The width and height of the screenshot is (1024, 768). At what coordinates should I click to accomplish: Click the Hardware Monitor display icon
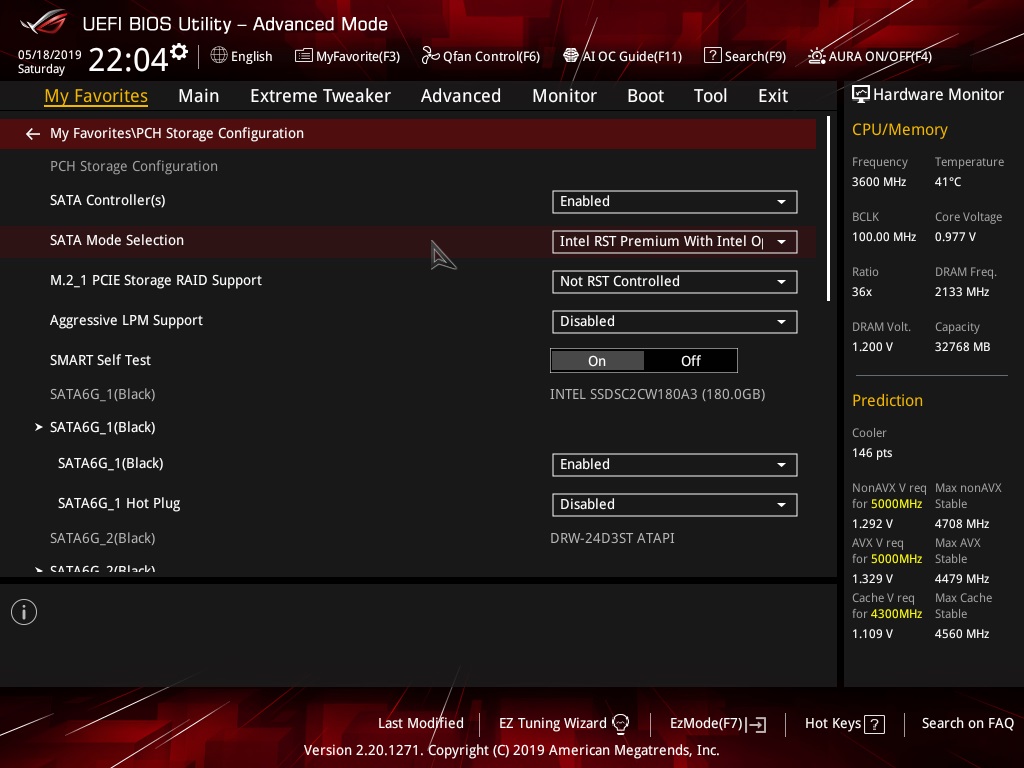(x=861, y=94)
